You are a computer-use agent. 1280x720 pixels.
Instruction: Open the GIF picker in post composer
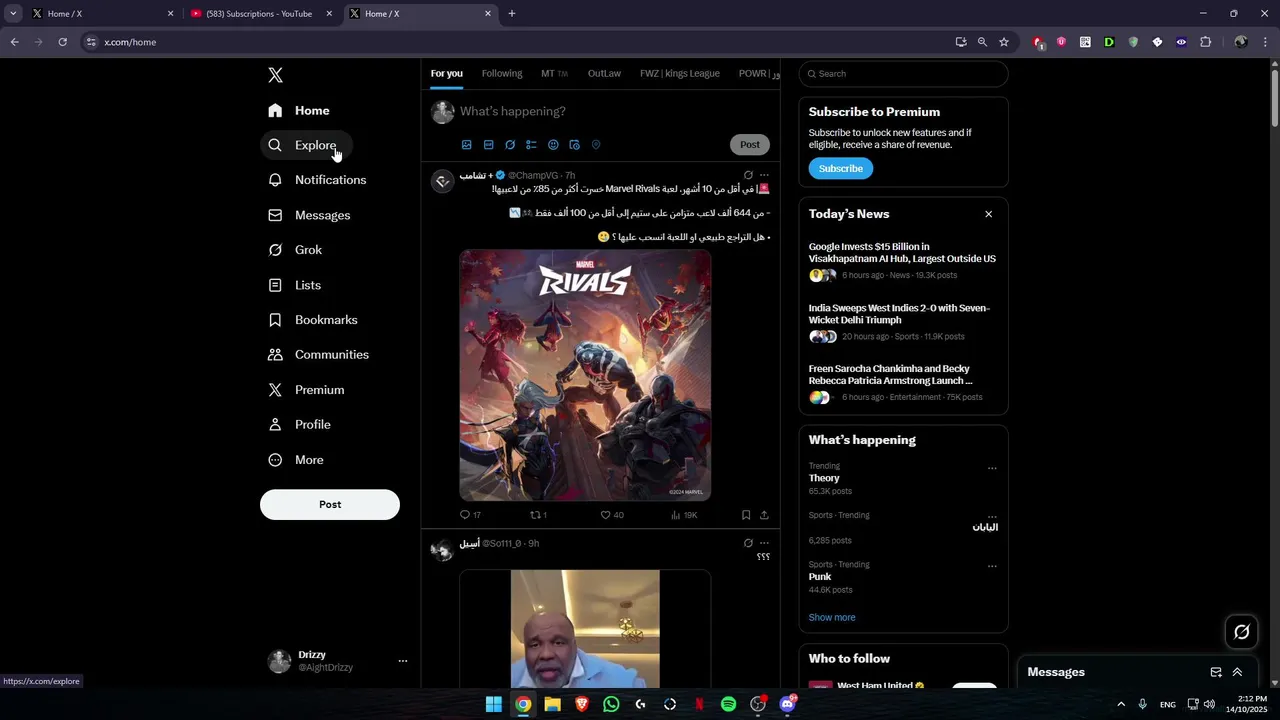tap(488, 145)
